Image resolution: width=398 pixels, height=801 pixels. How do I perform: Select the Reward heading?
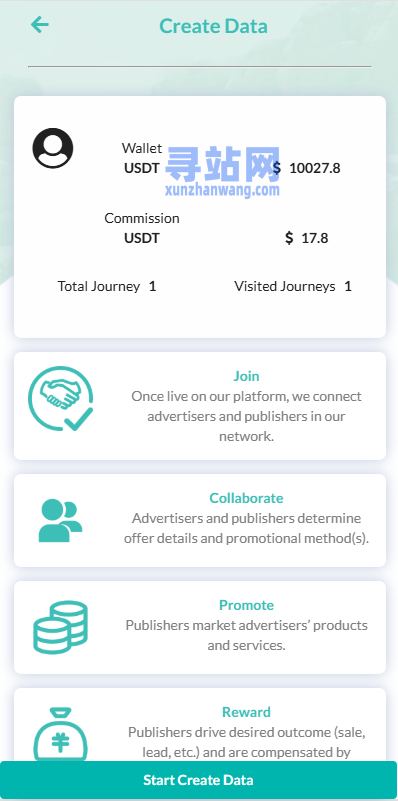[246, 712]
